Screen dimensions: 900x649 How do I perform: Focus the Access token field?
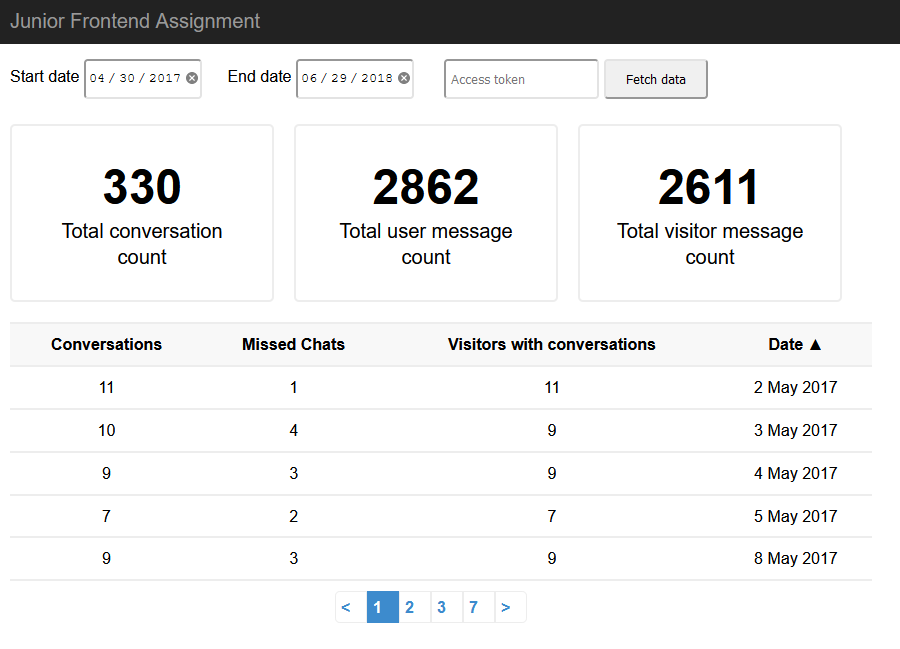tap(521, 79)
